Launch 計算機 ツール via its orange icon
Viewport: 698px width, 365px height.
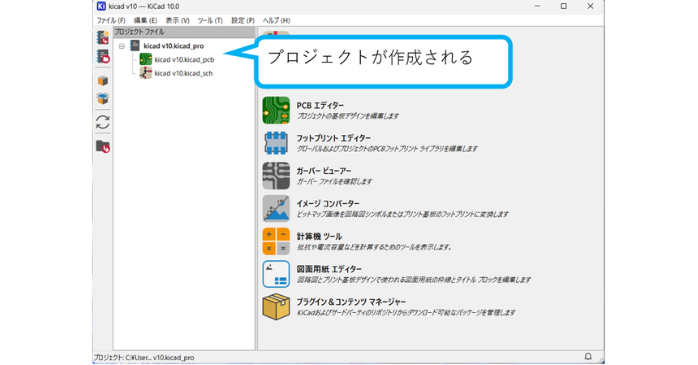(276, 241)
